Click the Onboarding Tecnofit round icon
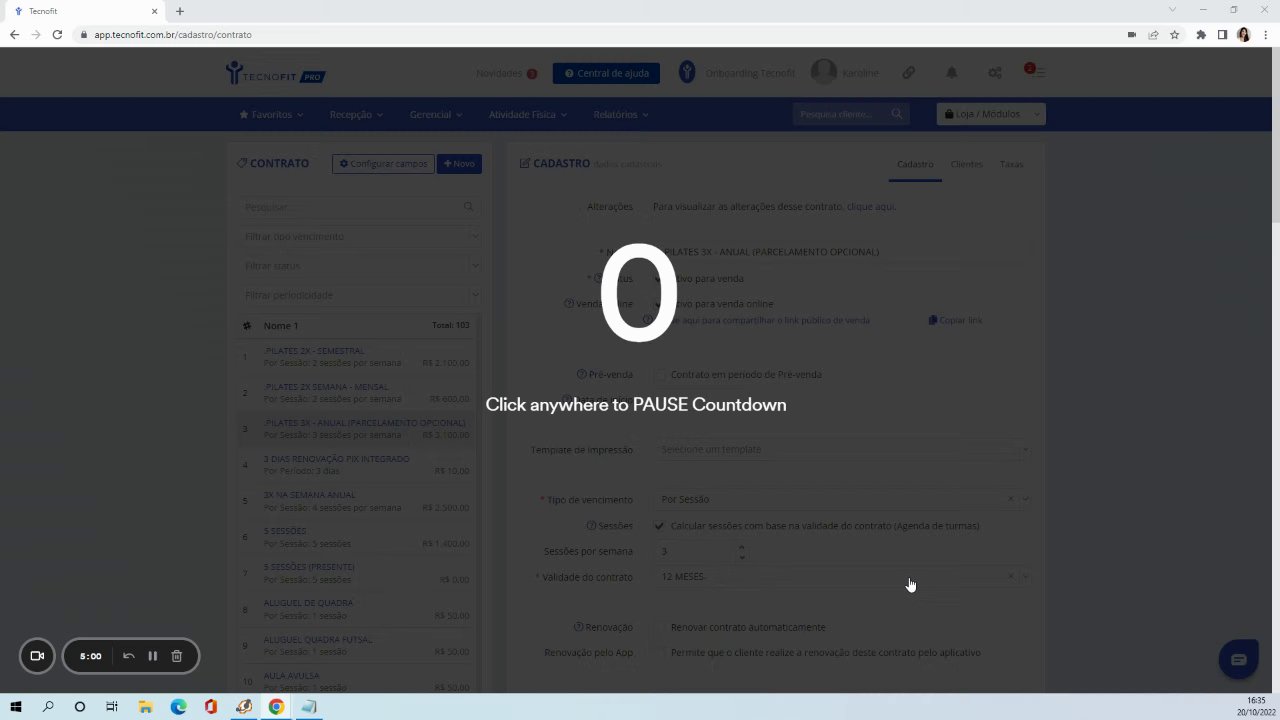 pyautogui.click(x=687, y=73)
